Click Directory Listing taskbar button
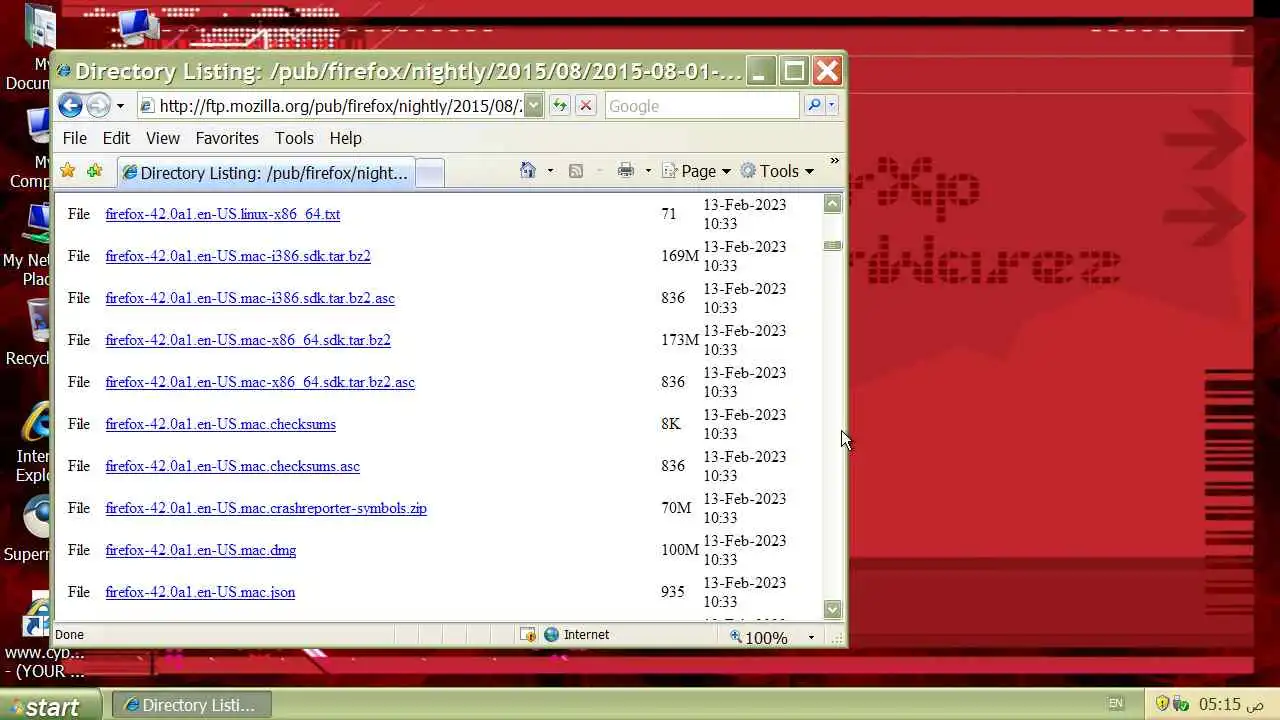The image size is (1280, 720). 190,705
